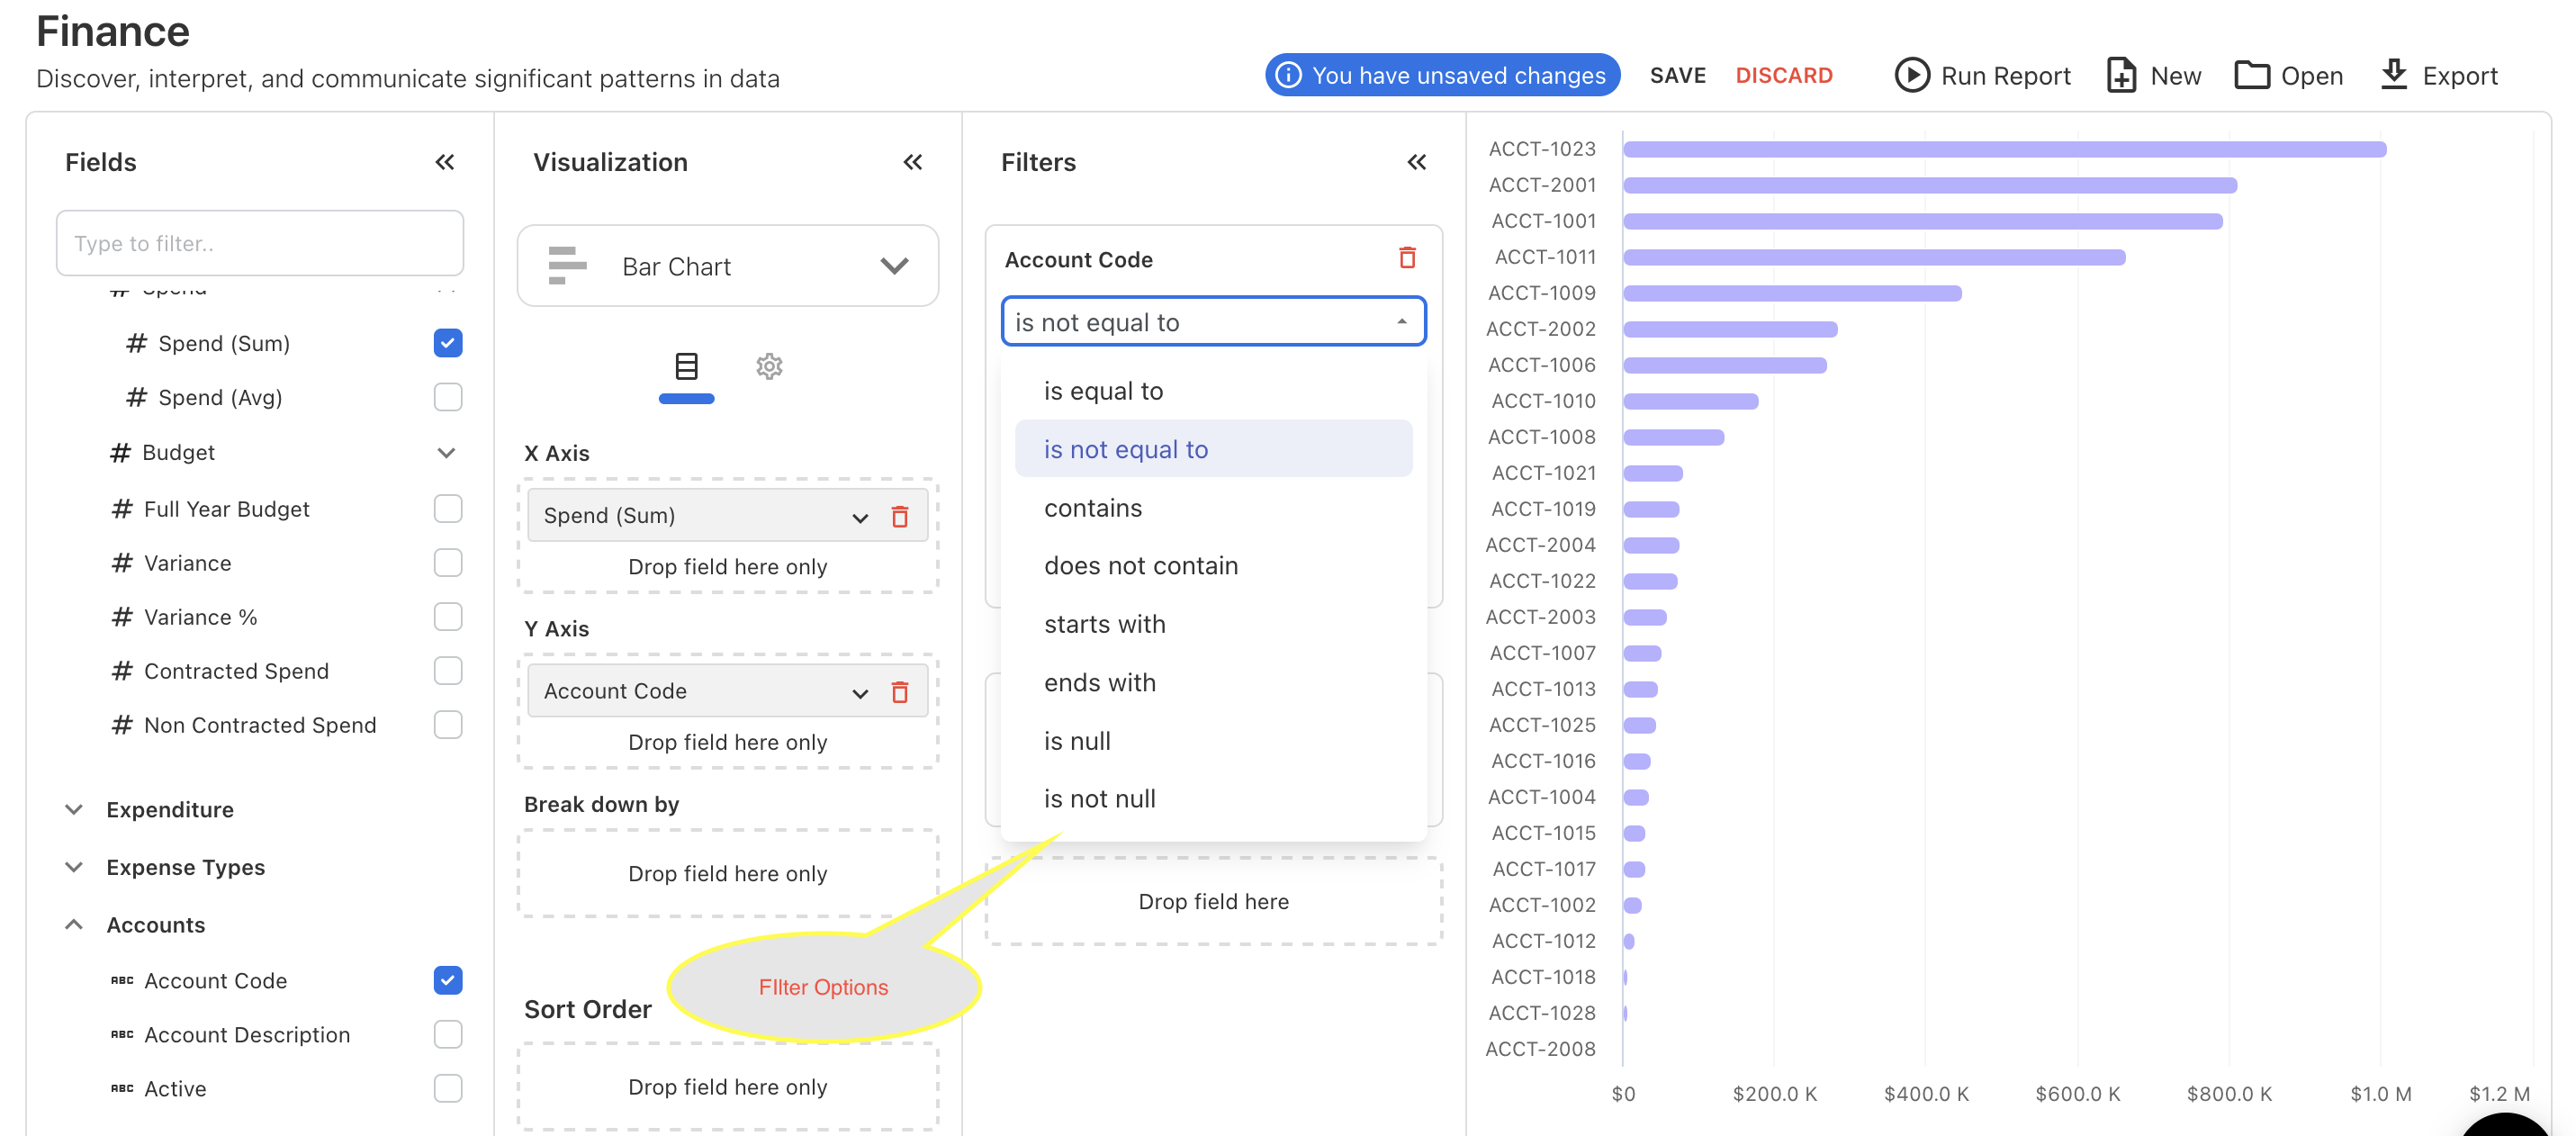Choose the 'is not null' option
The image size is (2576, 1136).
1099,799
